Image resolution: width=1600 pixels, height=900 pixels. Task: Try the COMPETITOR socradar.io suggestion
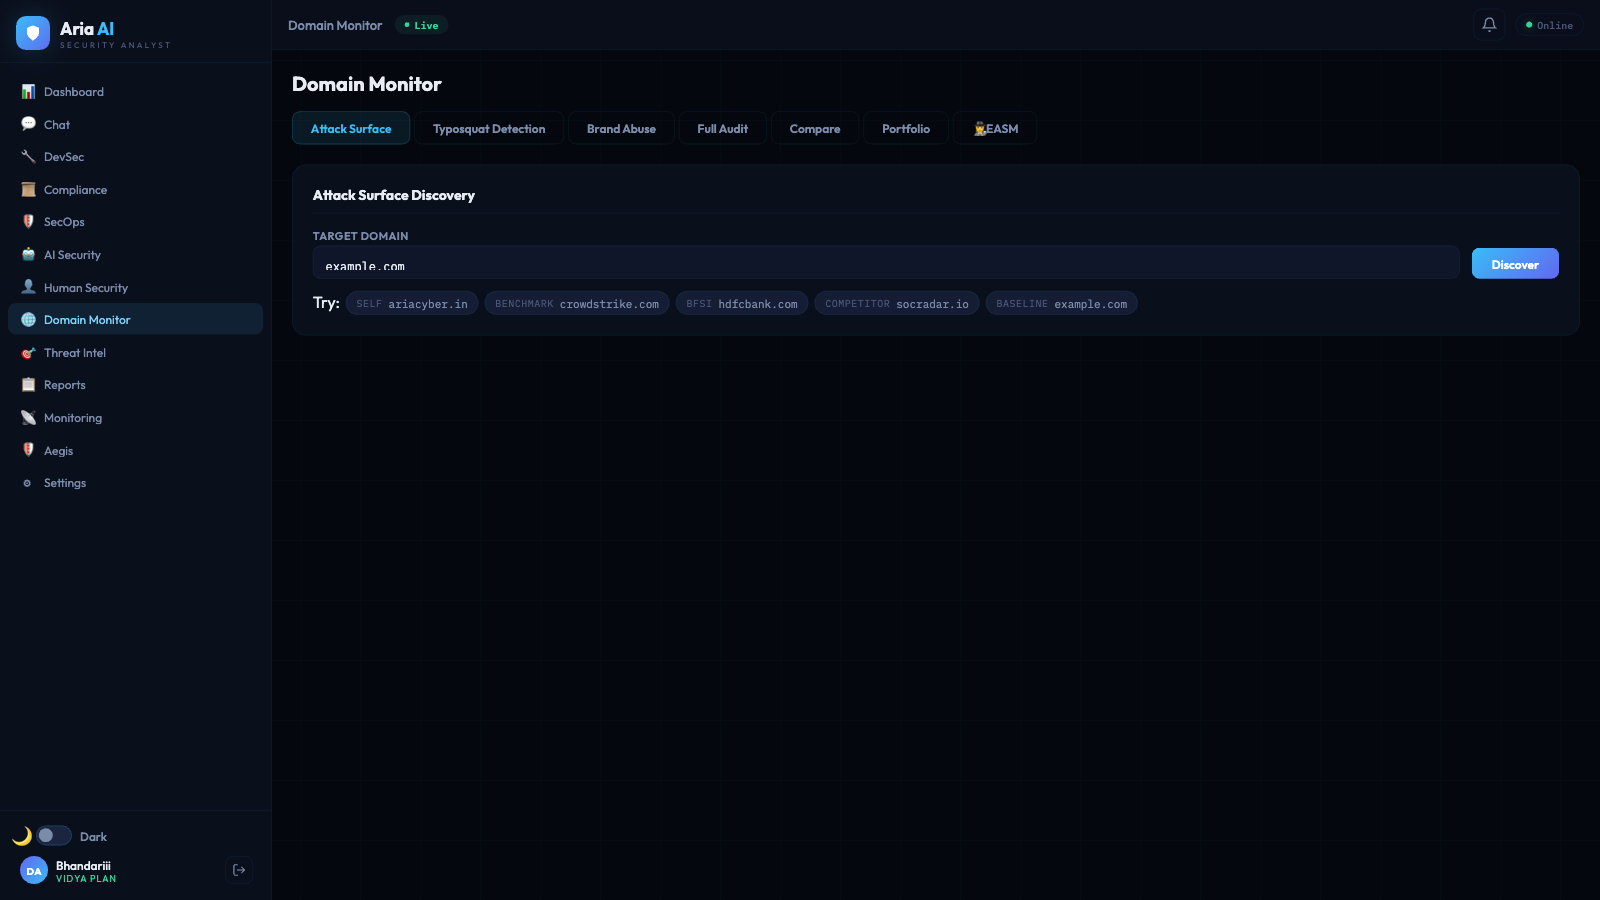(897, 304)
